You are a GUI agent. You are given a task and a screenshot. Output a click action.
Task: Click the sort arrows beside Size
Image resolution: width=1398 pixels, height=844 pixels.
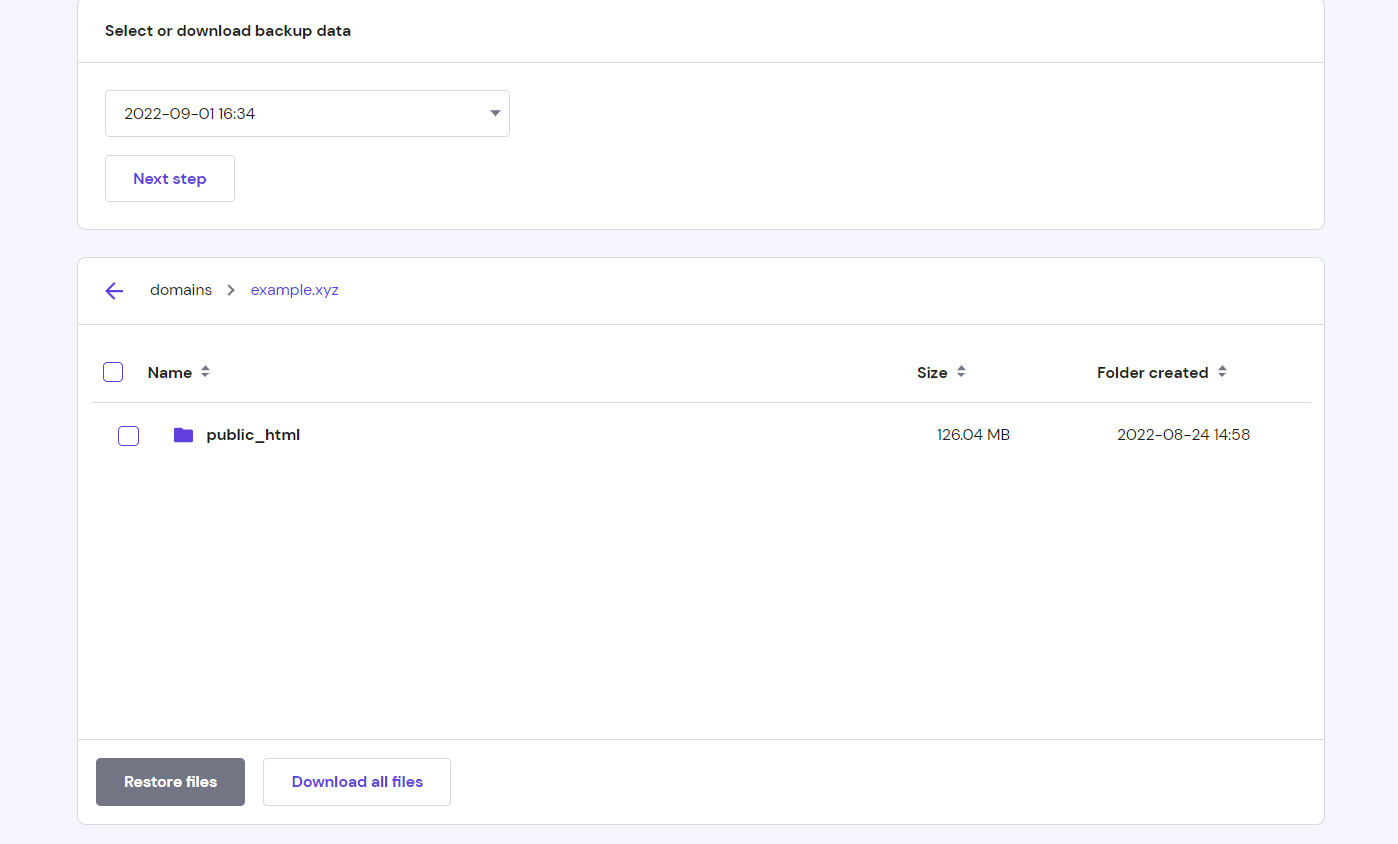coord(961,372)
